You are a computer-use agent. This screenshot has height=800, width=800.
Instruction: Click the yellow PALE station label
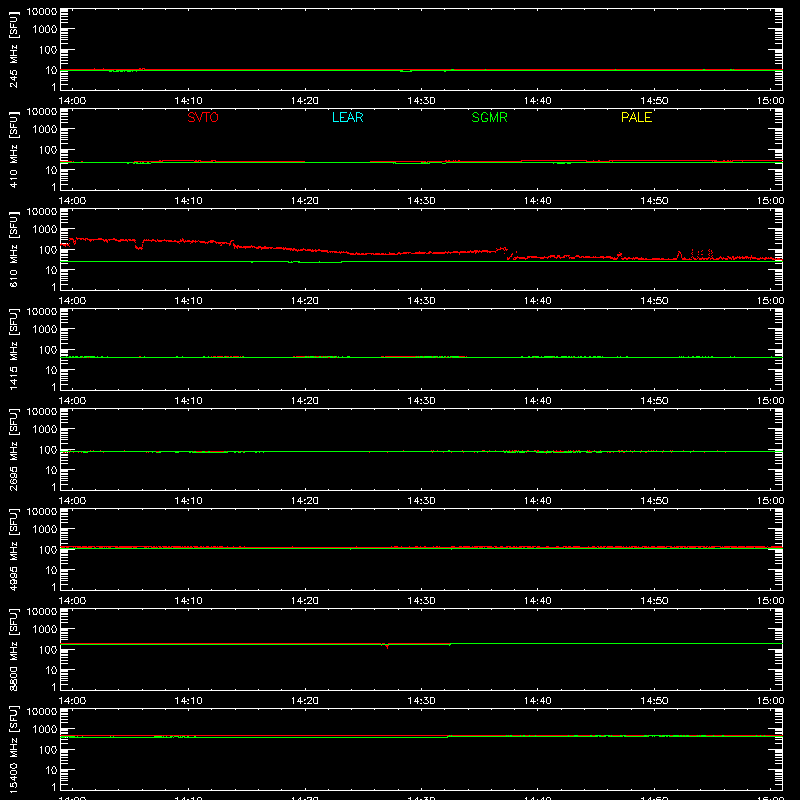tap(636, 117)
